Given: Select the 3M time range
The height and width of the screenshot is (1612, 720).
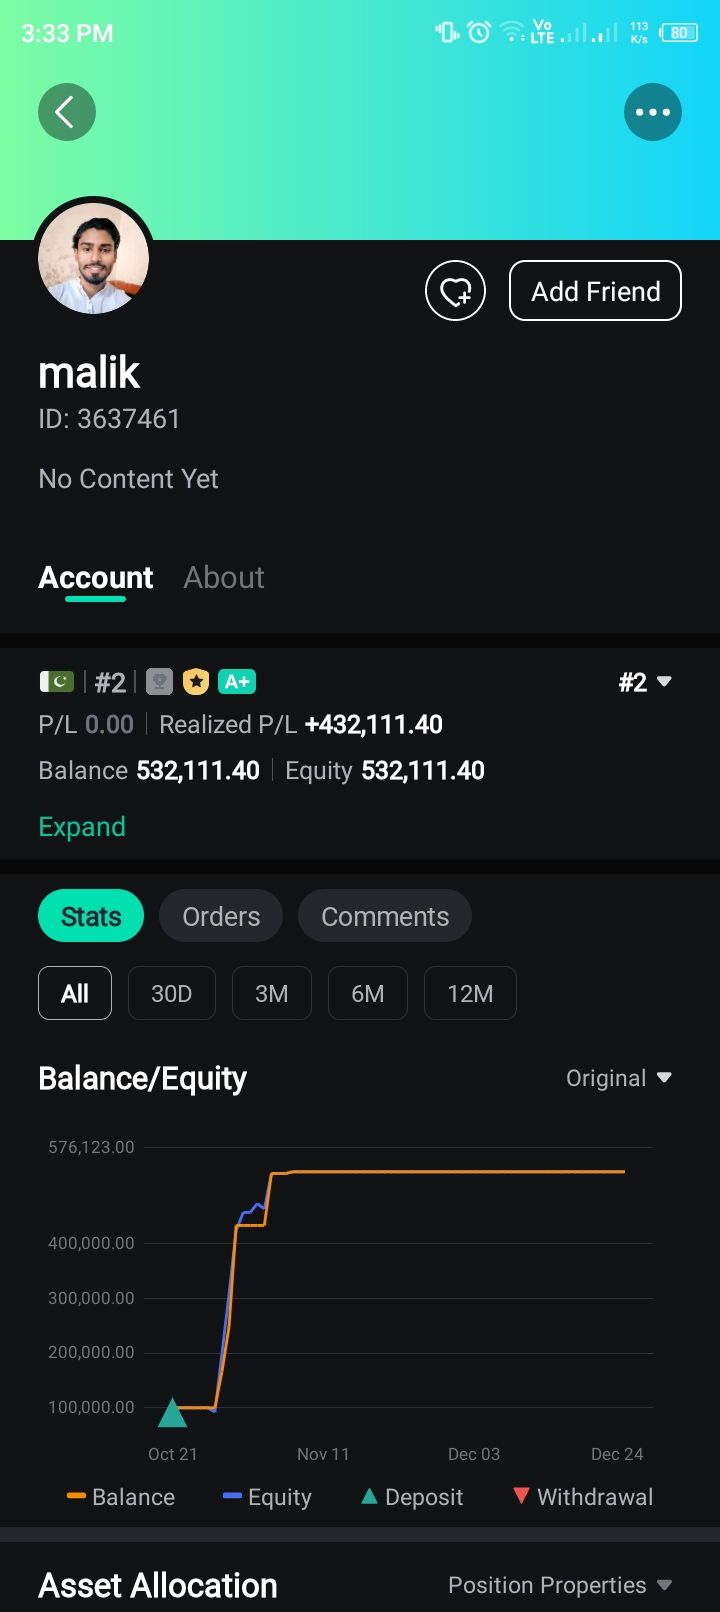Looking at the screenshot, I should [x=271, y=993].
